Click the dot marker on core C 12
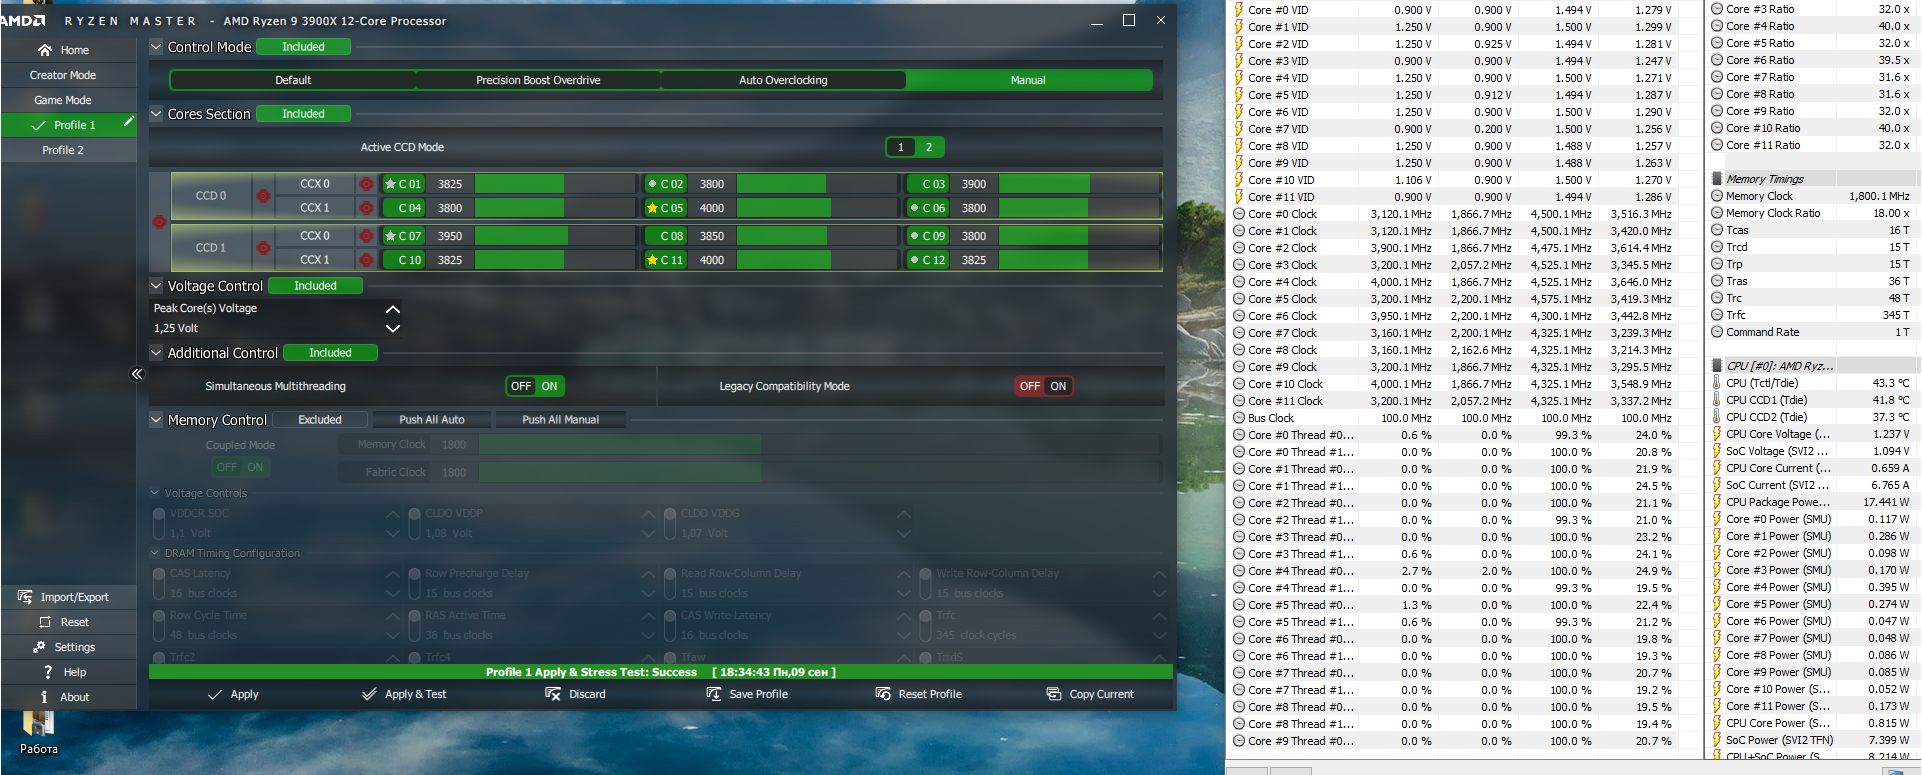 [x=914, y=260]
